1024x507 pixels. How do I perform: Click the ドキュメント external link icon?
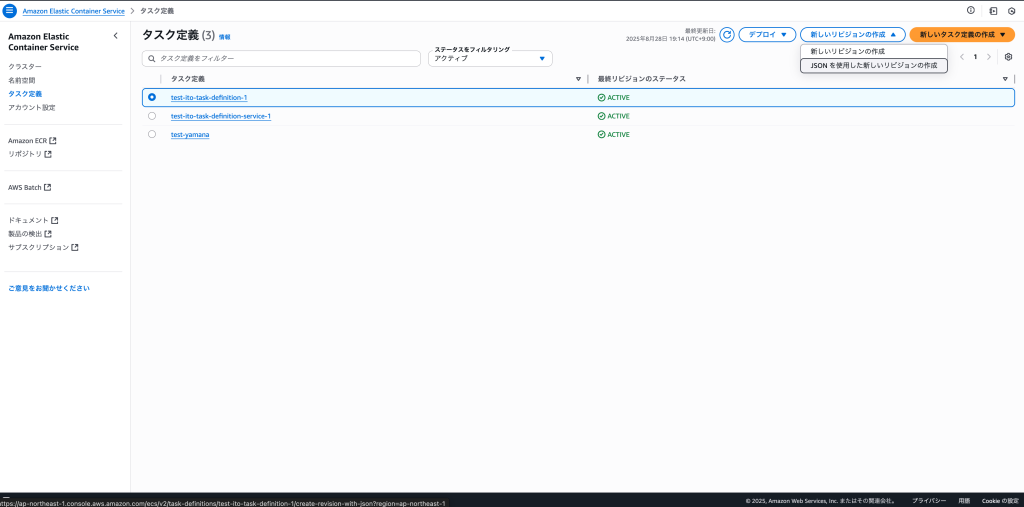(54, 220)
